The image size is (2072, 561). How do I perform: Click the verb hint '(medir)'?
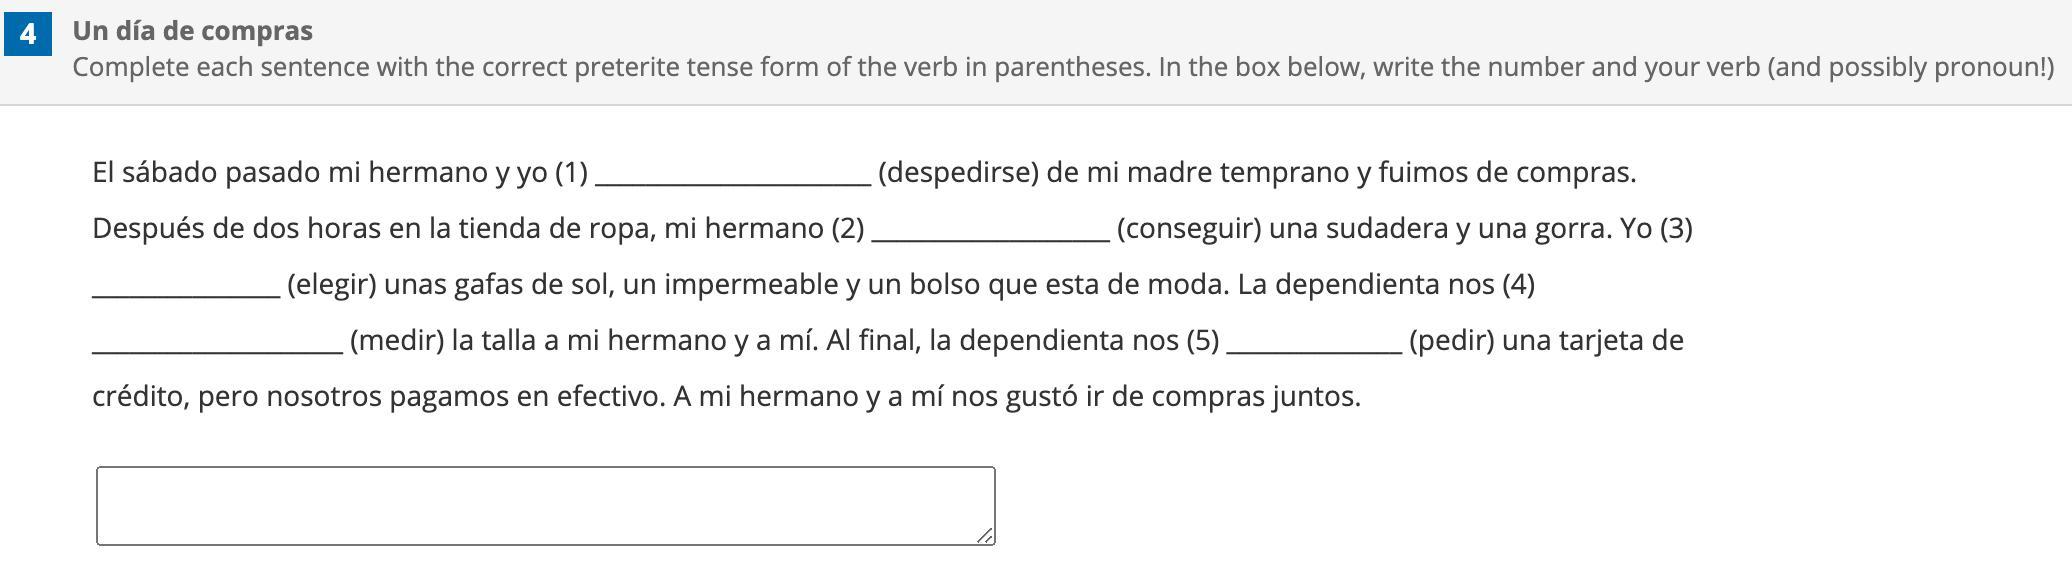396,341
